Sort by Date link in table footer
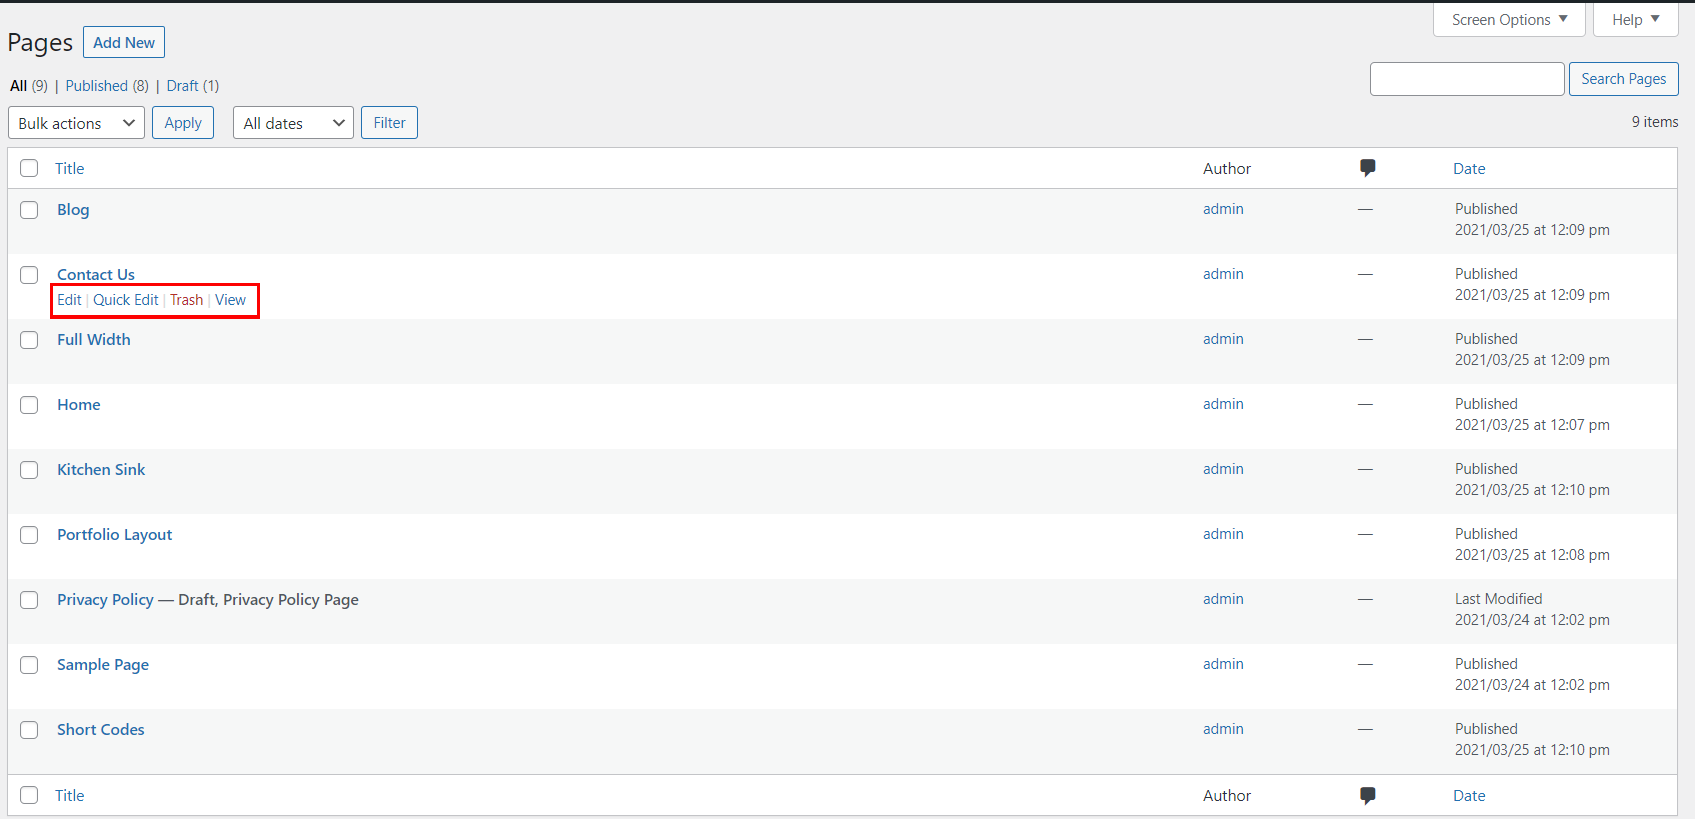 (x=1469, y=796)
